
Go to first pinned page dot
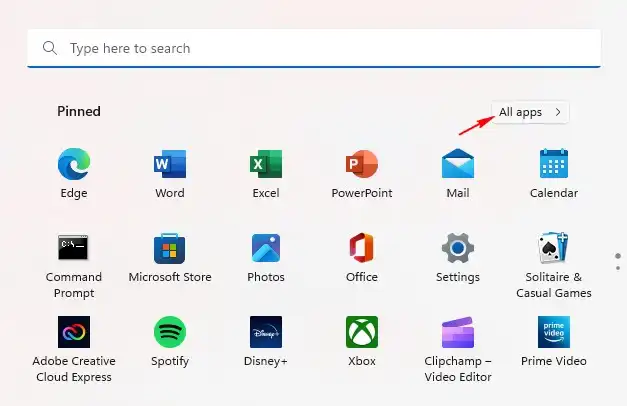point(618,256)
